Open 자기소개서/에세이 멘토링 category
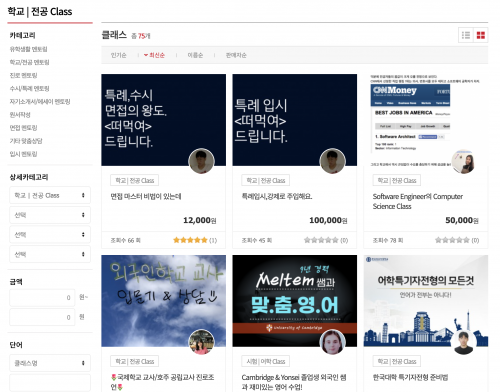Screen dimensions: 500x392 tap(40, 102)
